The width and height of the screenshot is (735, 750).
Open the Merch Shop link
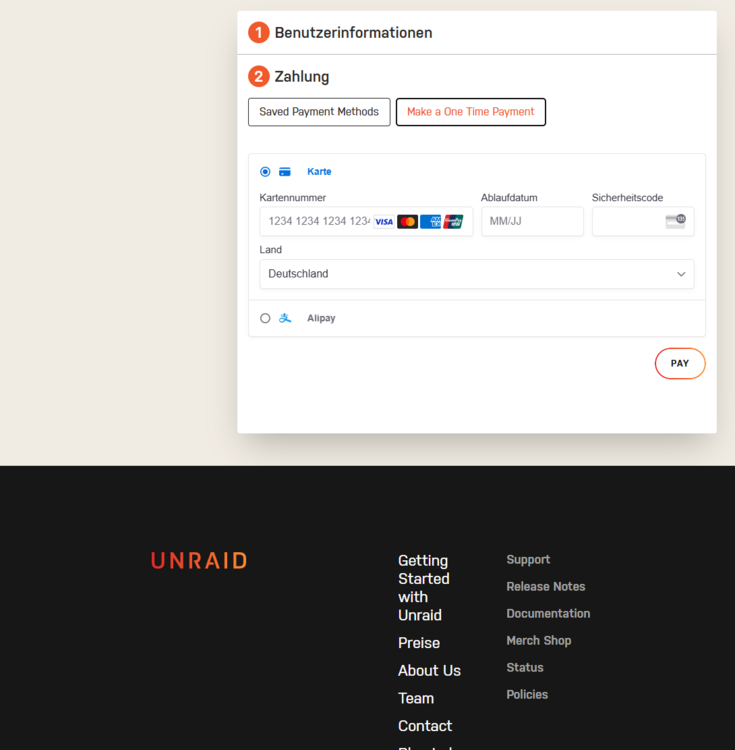539,640
